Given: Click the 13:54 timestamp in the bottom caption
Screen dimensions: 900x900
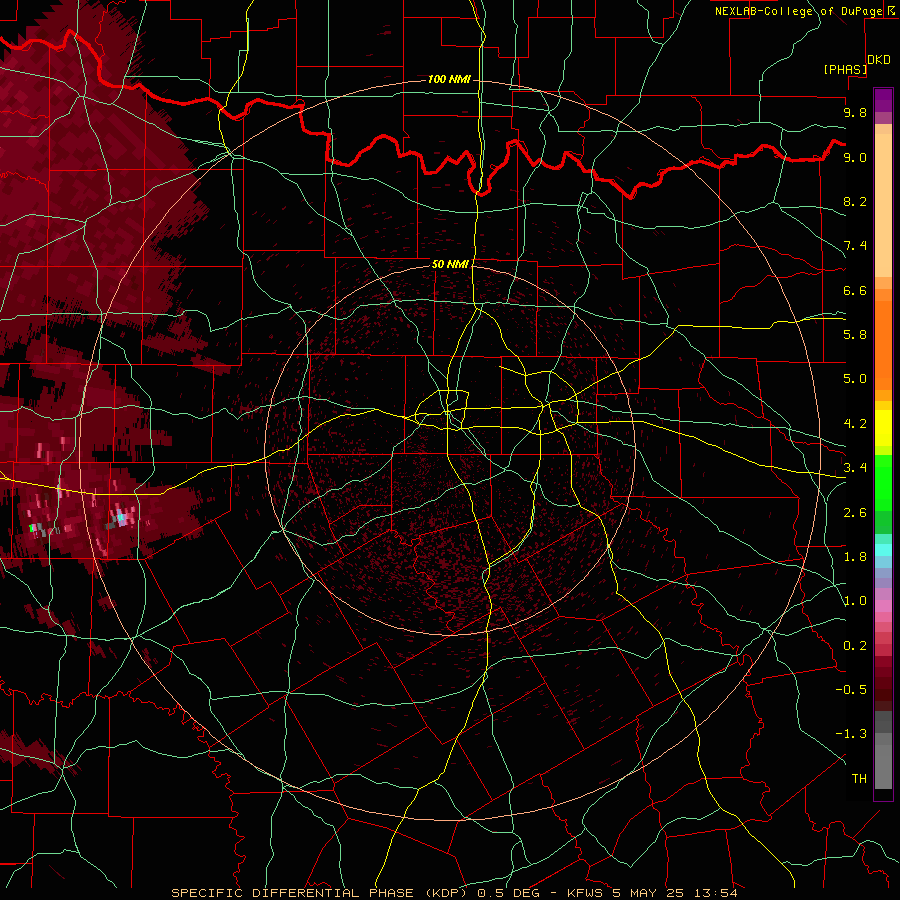Looking at the screenshot, I should [716, 893].
